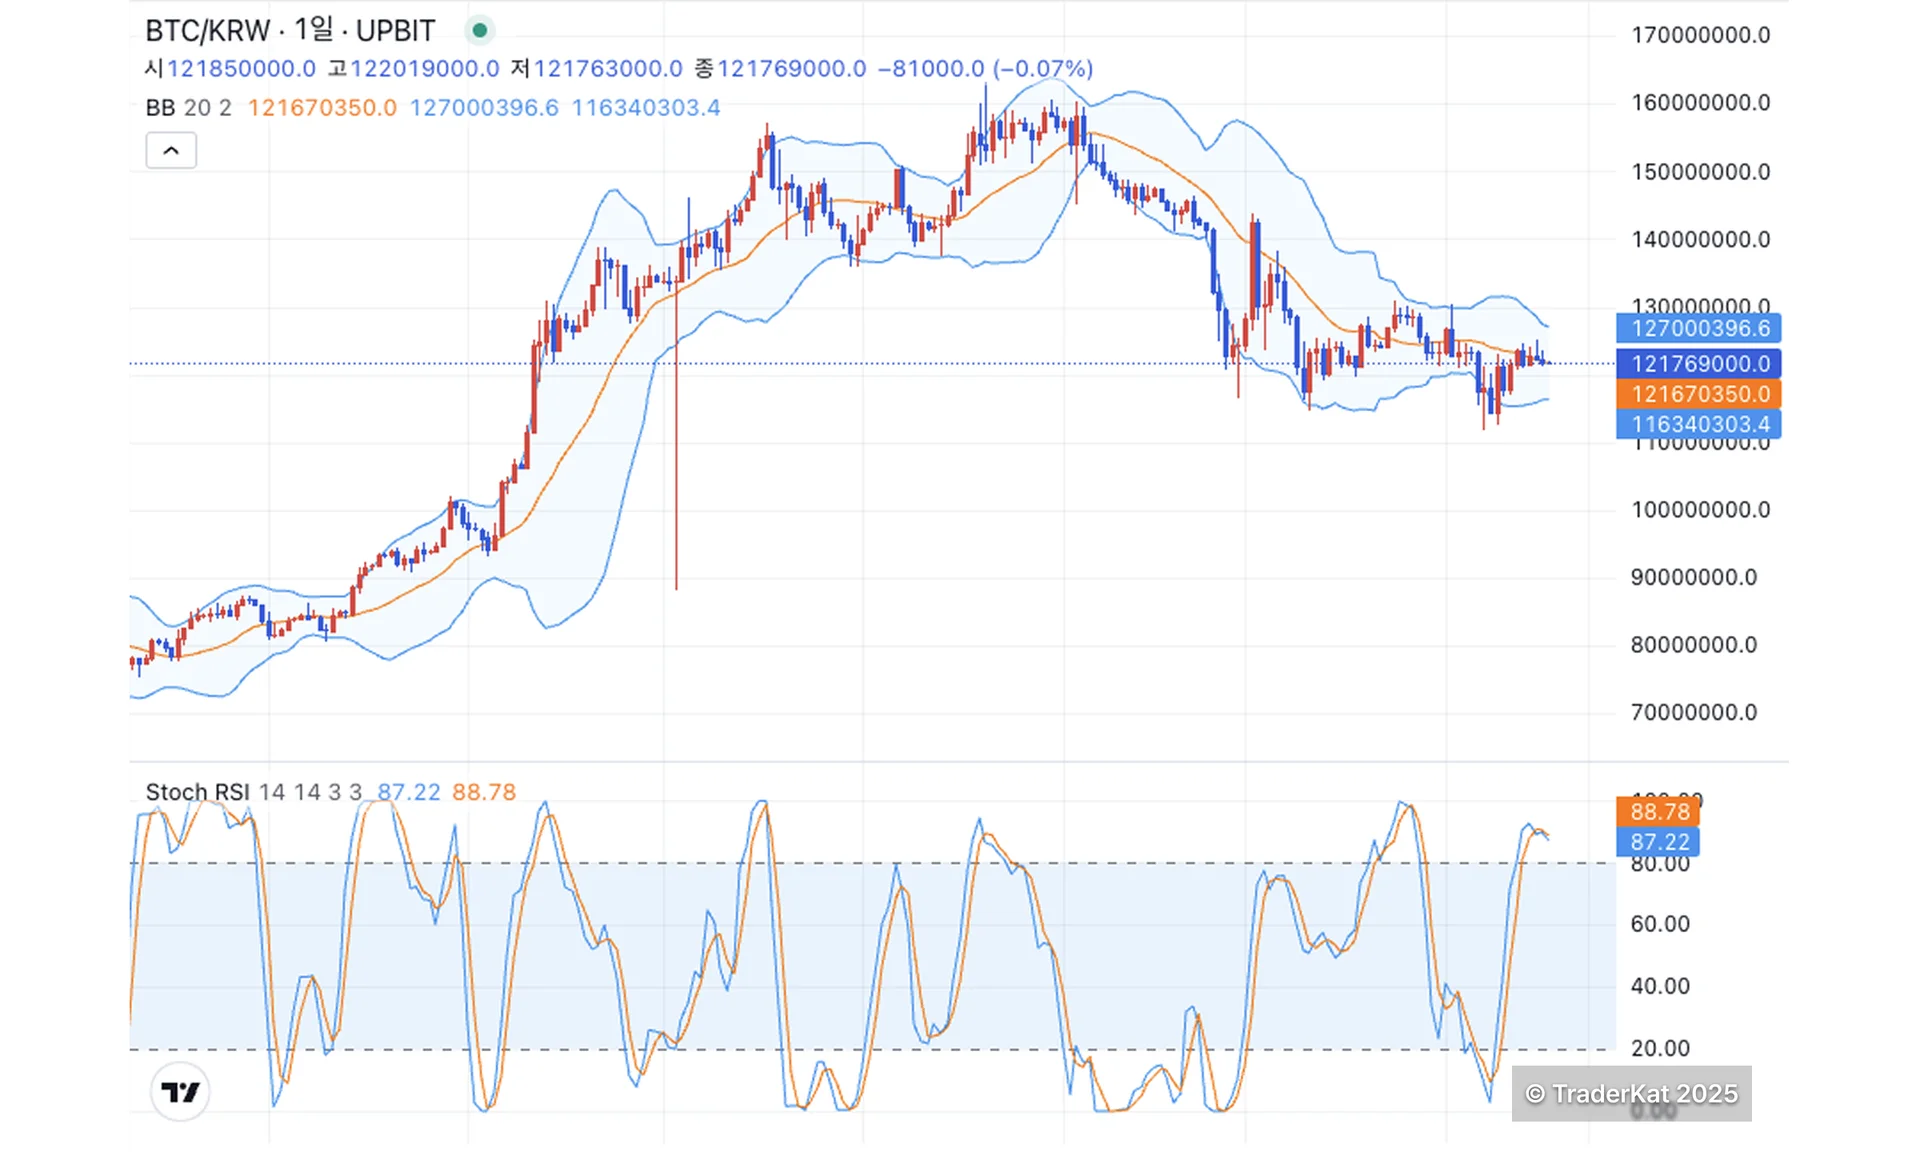Click the blue 87.22 Stoch RSI legend value
The width and height of the screenshot is (1920, 1152).
[408, 792]
